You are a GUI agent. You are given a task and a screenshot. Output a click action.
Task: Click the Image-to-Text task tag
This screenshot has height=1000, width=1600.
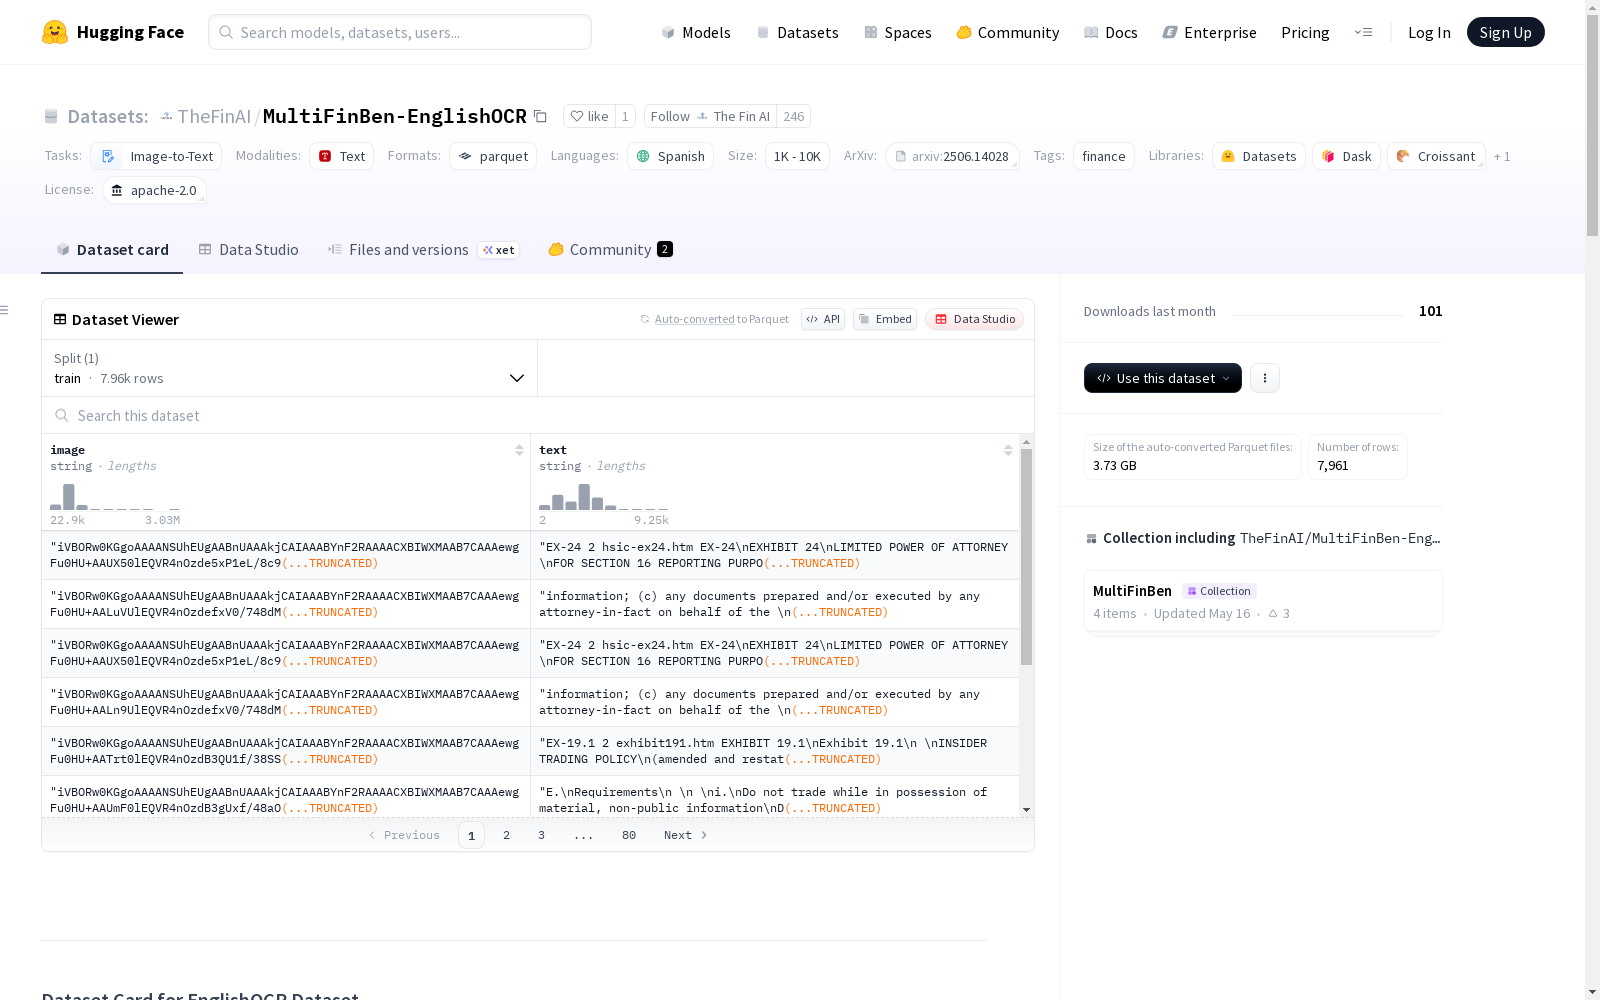point(156,156)
